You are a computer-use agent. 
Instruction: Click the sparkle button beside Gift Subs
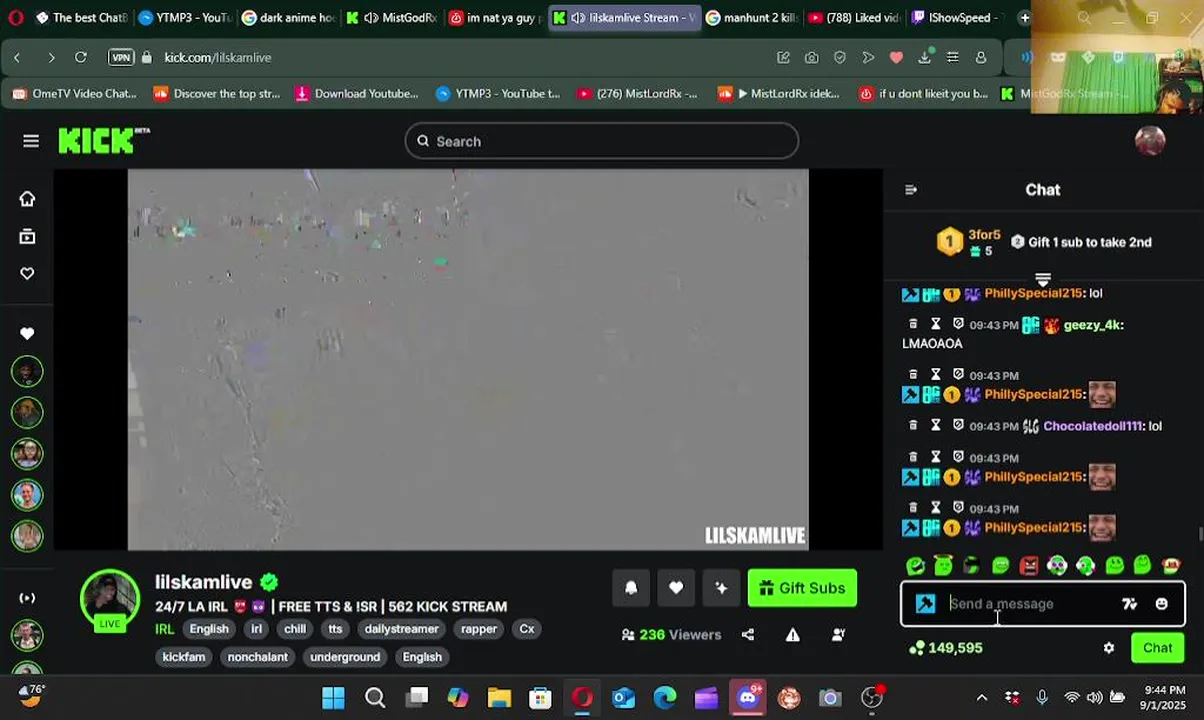click(x=721, y=588)
